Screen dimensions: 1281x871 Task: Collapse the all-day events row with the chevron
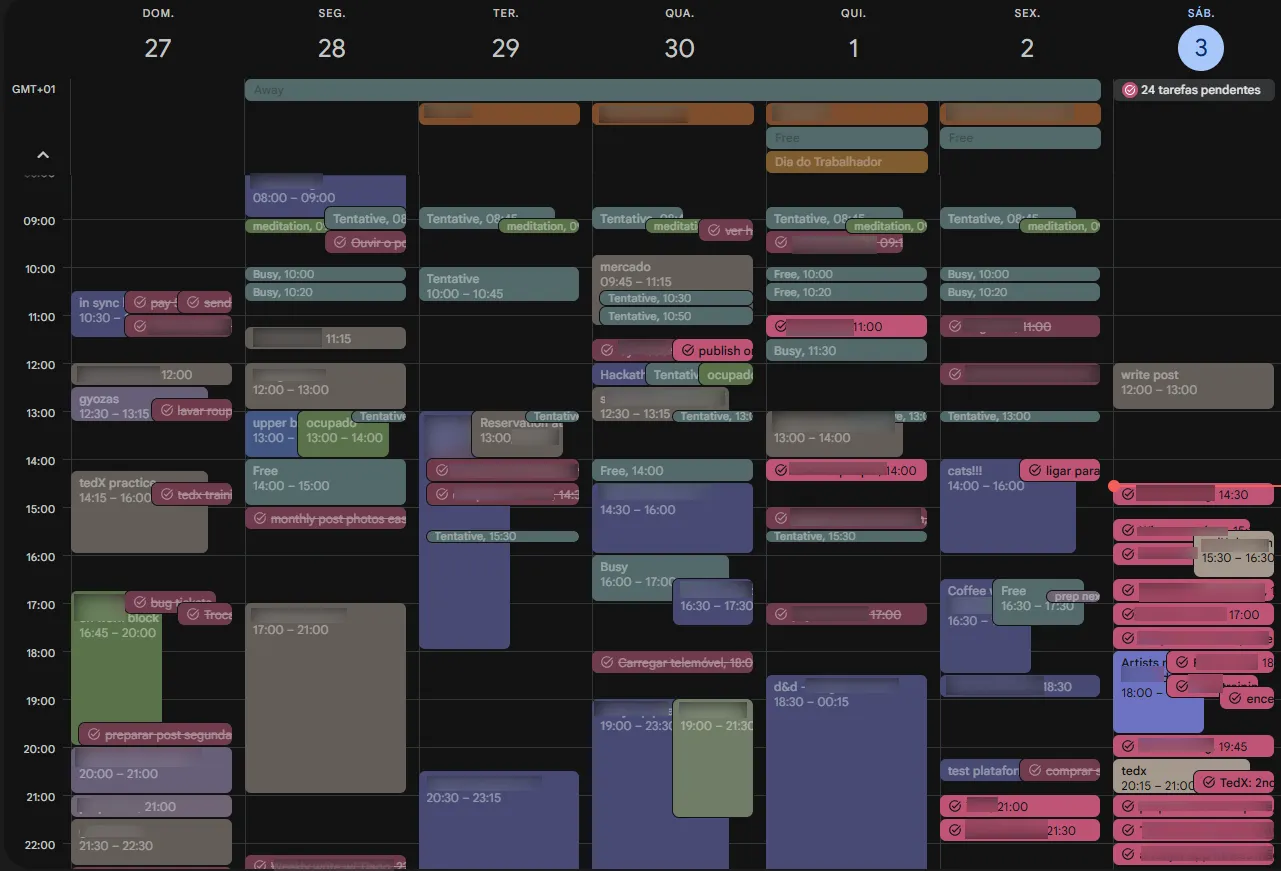pyautogui.click(x=42, y=154)
